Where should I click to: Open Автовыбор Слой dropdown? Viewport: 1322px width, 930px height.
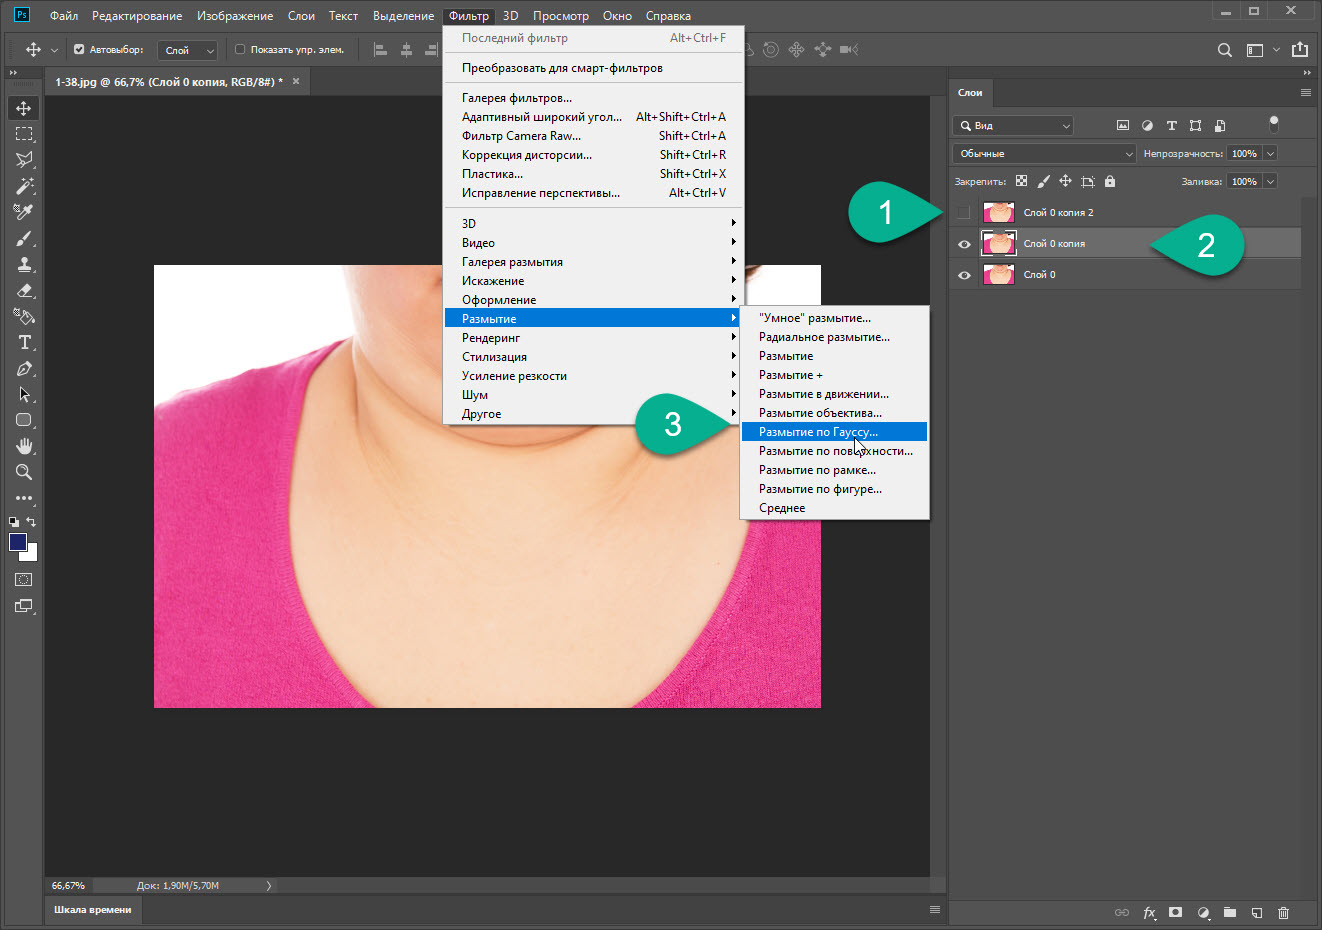coord(187,50)
